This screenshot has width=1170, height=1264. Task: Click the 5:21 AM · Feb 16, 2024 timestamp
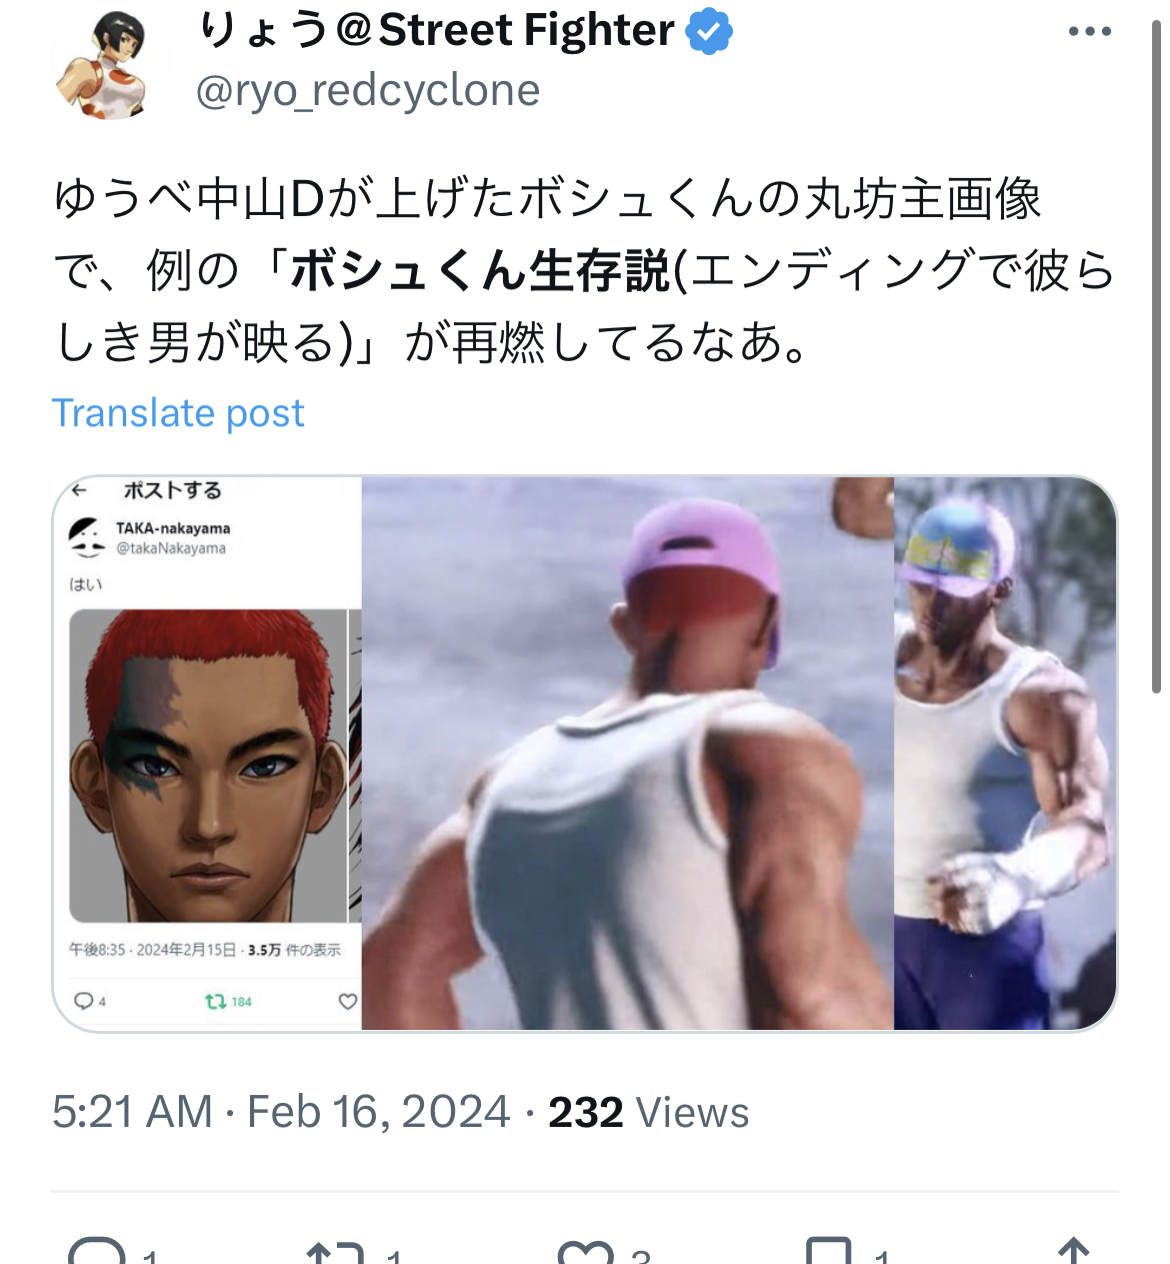point(281,1112)
